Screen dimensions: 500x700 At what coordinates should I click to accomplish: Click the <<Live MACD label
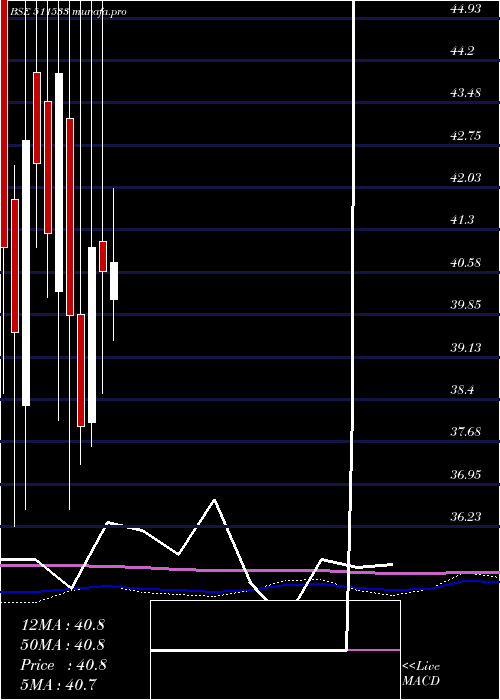(421, 674)
